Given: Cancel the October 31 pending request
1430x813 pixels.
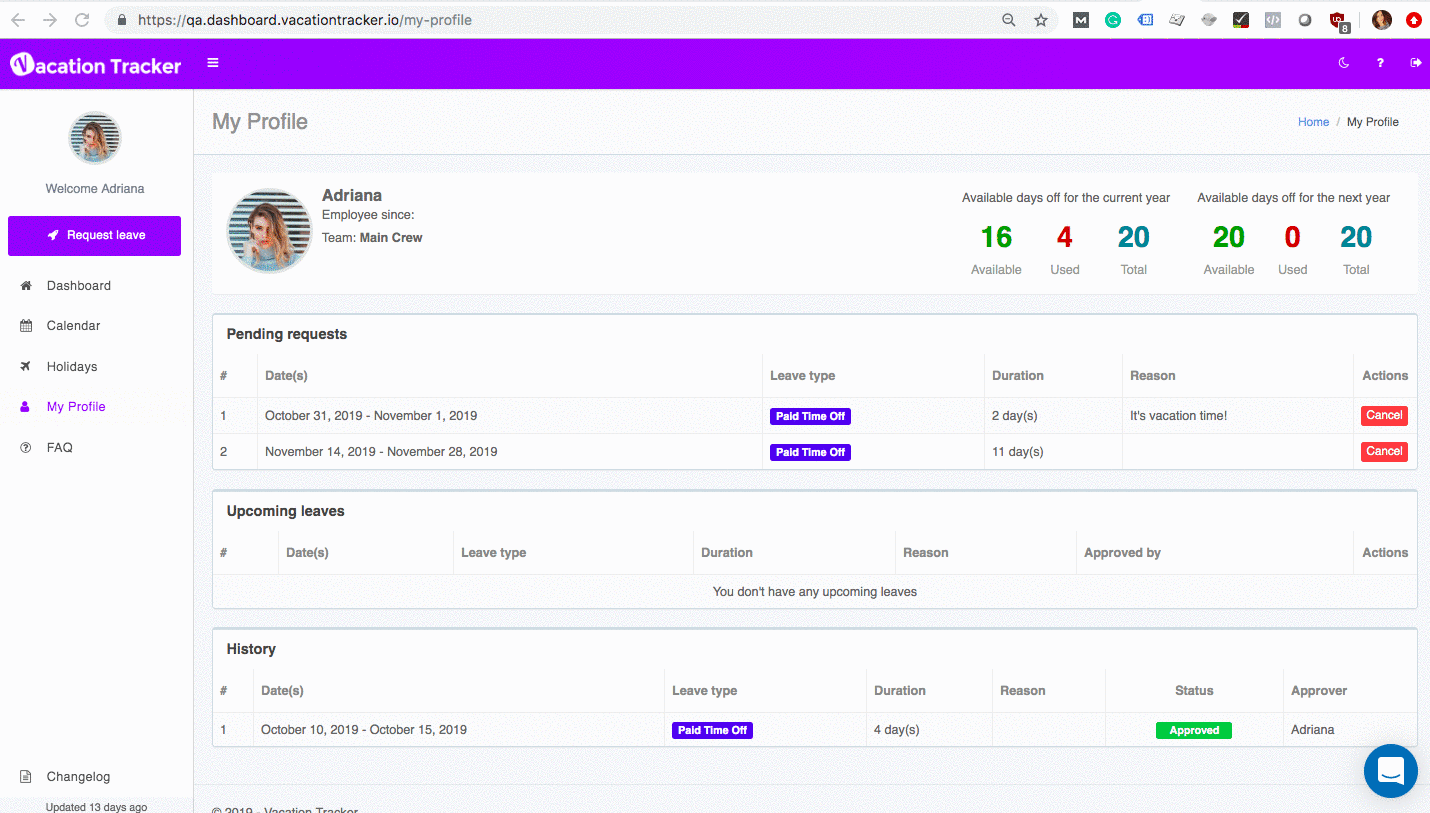Looking at the screenshot, I should 1384,416.
